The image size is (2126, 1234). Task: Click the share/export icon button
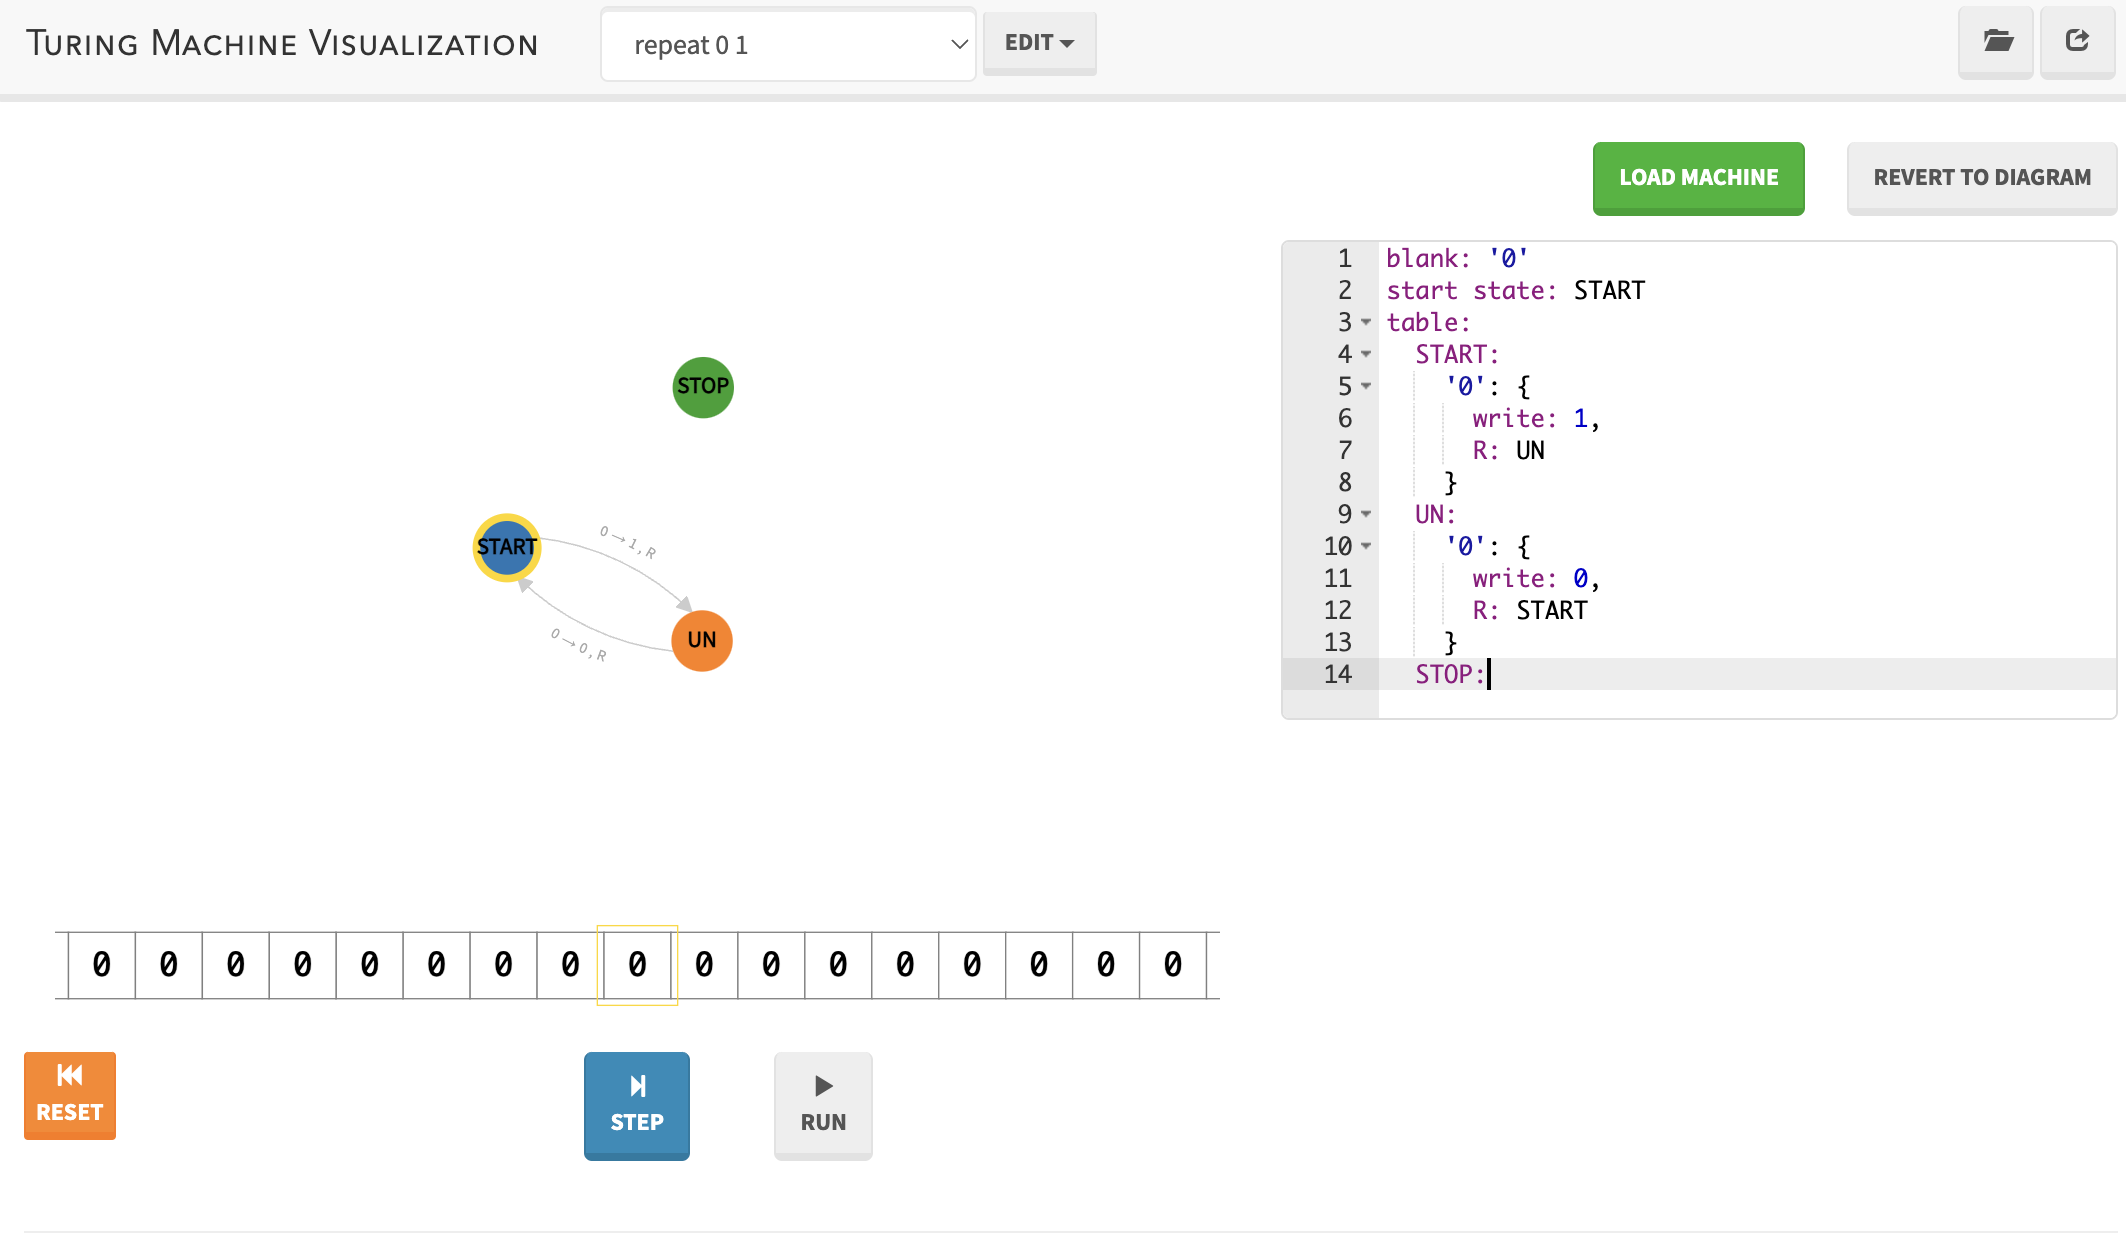tap(2077, 42)
